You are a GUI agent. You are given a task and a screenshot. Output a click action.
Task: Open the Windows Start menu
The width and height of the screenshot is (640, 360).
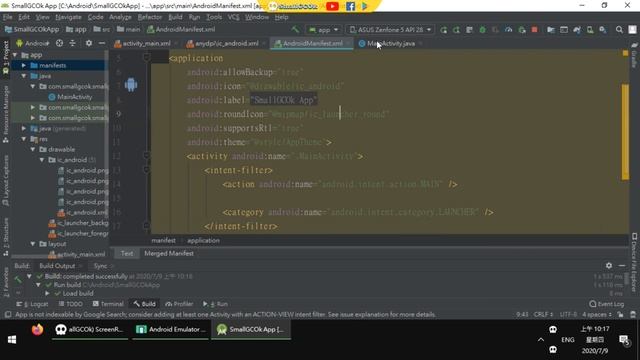(12, 340)
